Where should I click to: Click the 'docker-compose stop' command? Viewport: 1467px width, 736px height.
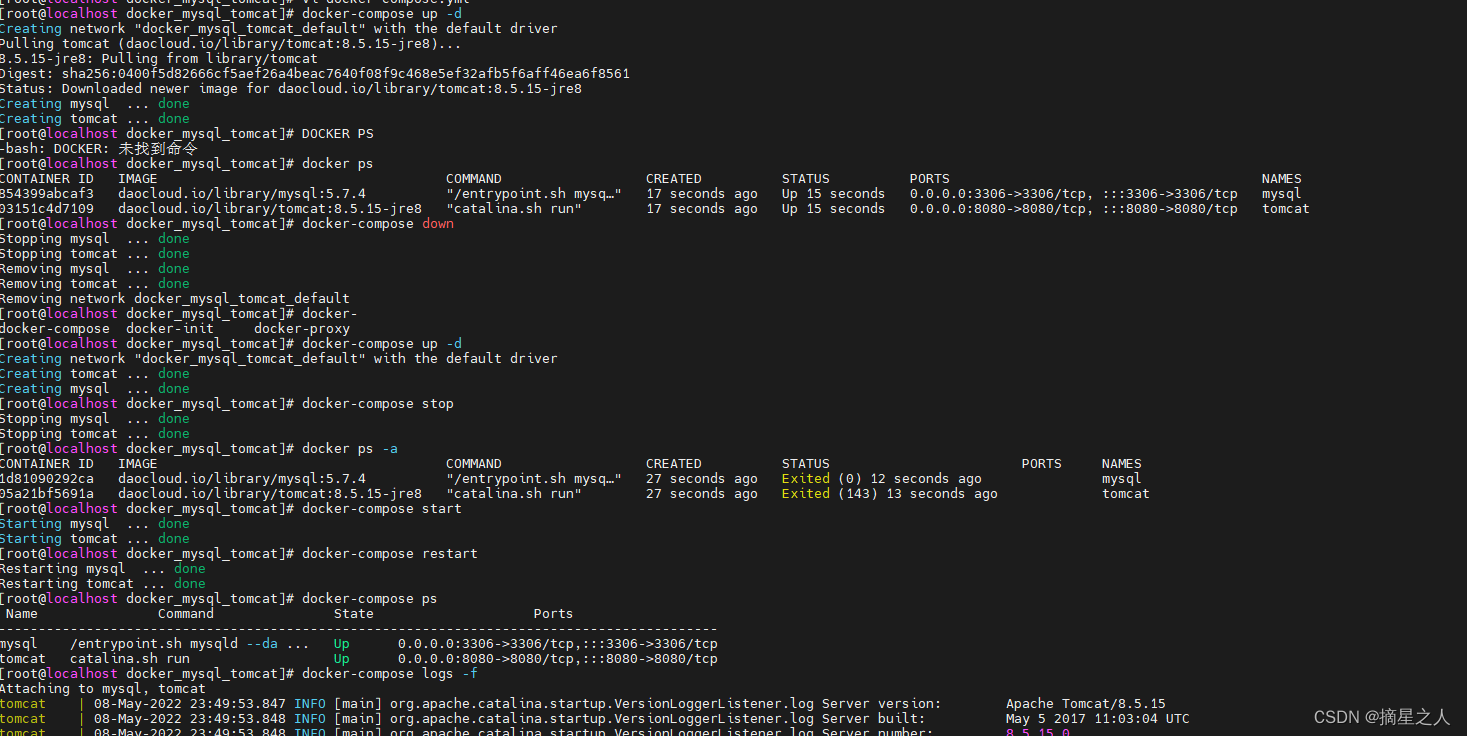pyautogui.click(x=377, y=404)
